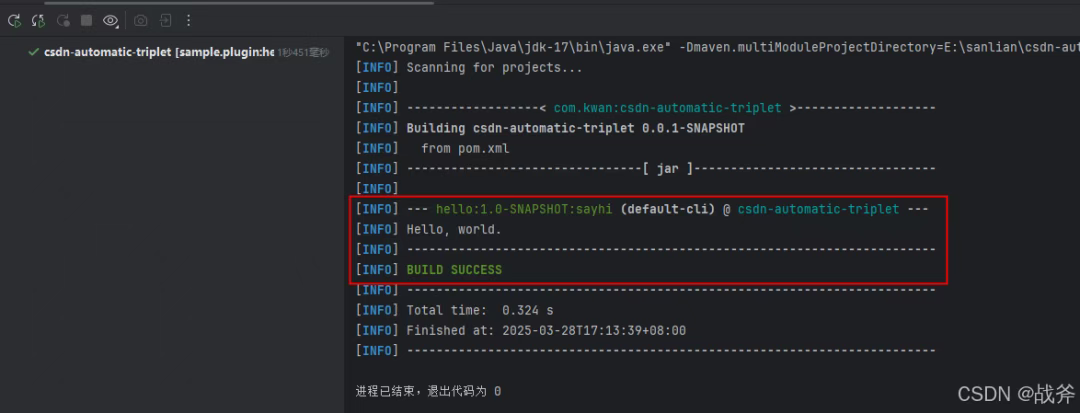Viewport: 1080px width, 413px height.
Task: Click the Total time output line
Action: click(x=479, y=310)
